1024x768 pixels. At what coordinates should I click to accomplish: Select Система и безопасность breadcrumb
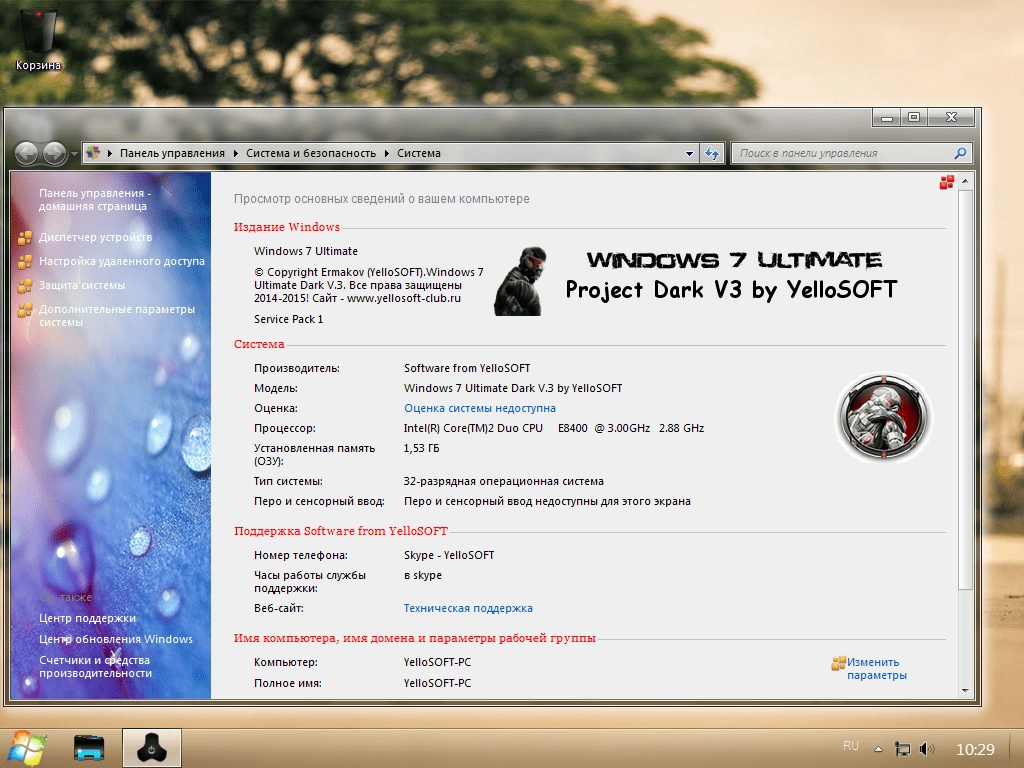point(311,153)
